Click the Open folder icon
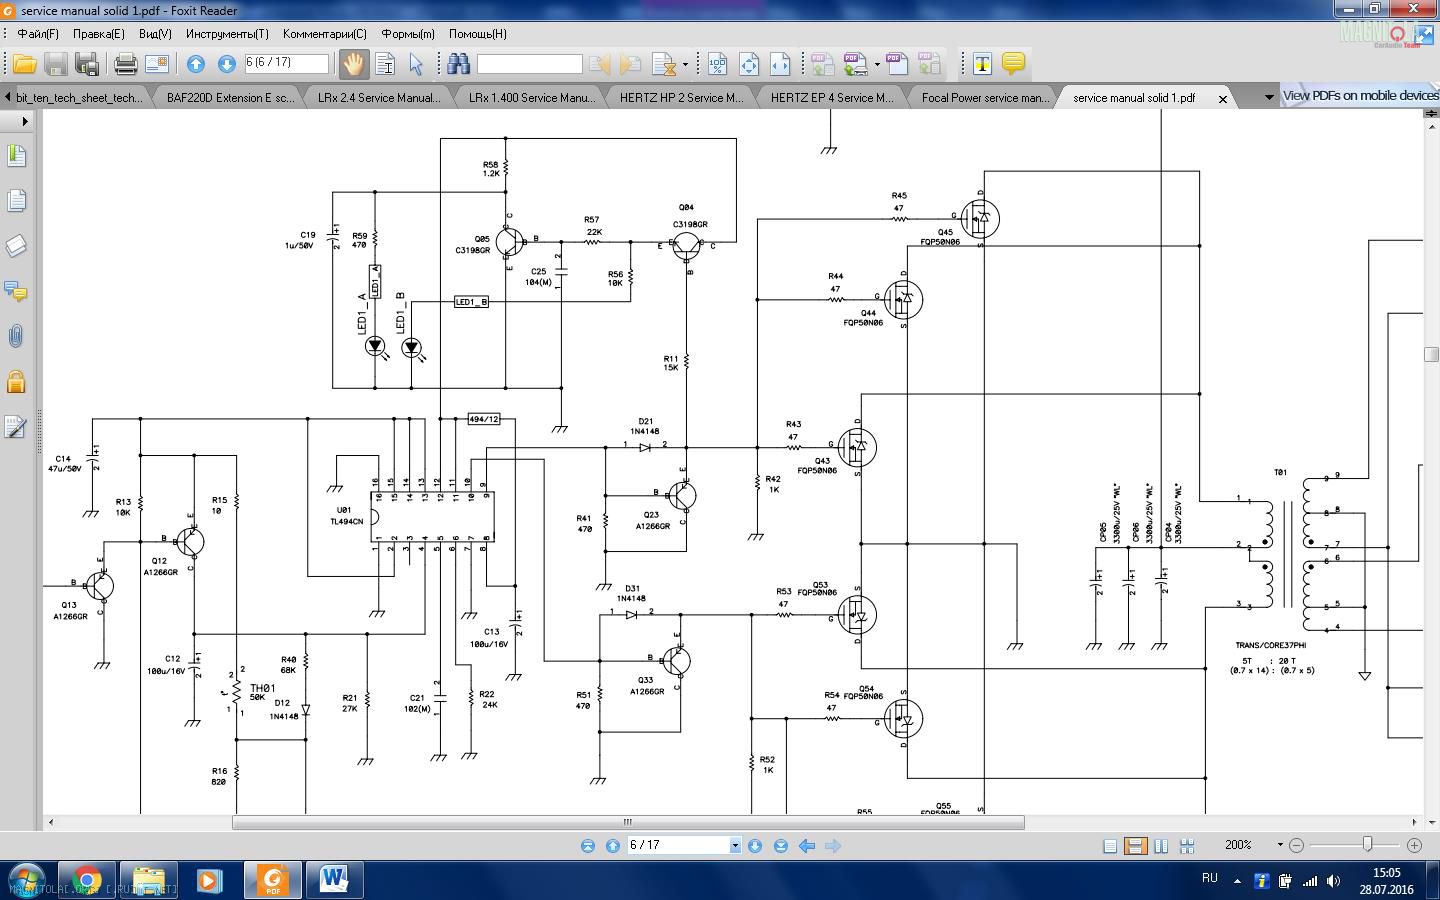Viewport: 1440px width, 900px height. pos(24,64)
